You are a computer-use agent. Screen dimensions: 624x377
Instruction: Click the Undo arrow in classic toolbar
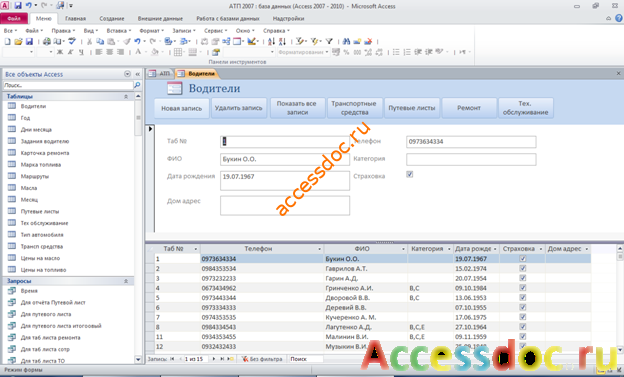[137, 41]
